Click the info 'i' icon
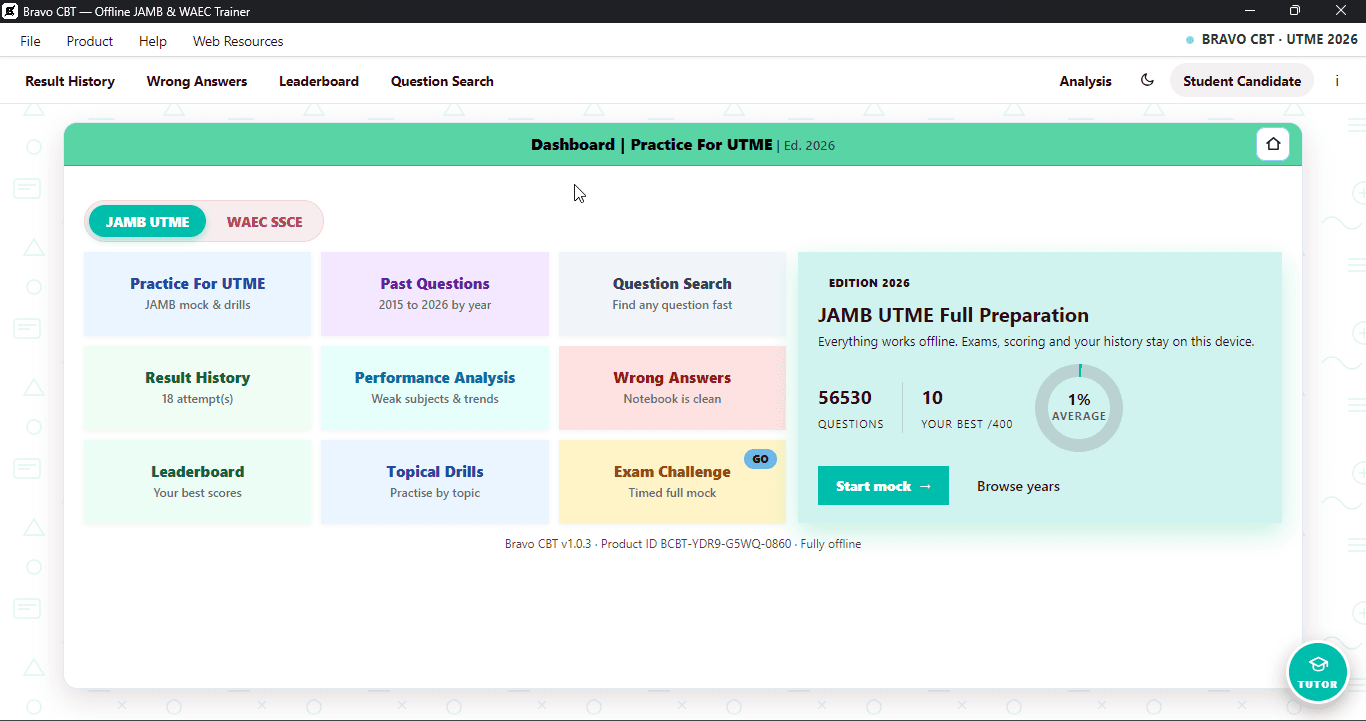Screen dimensions: 1366x721 [1337, 81]
